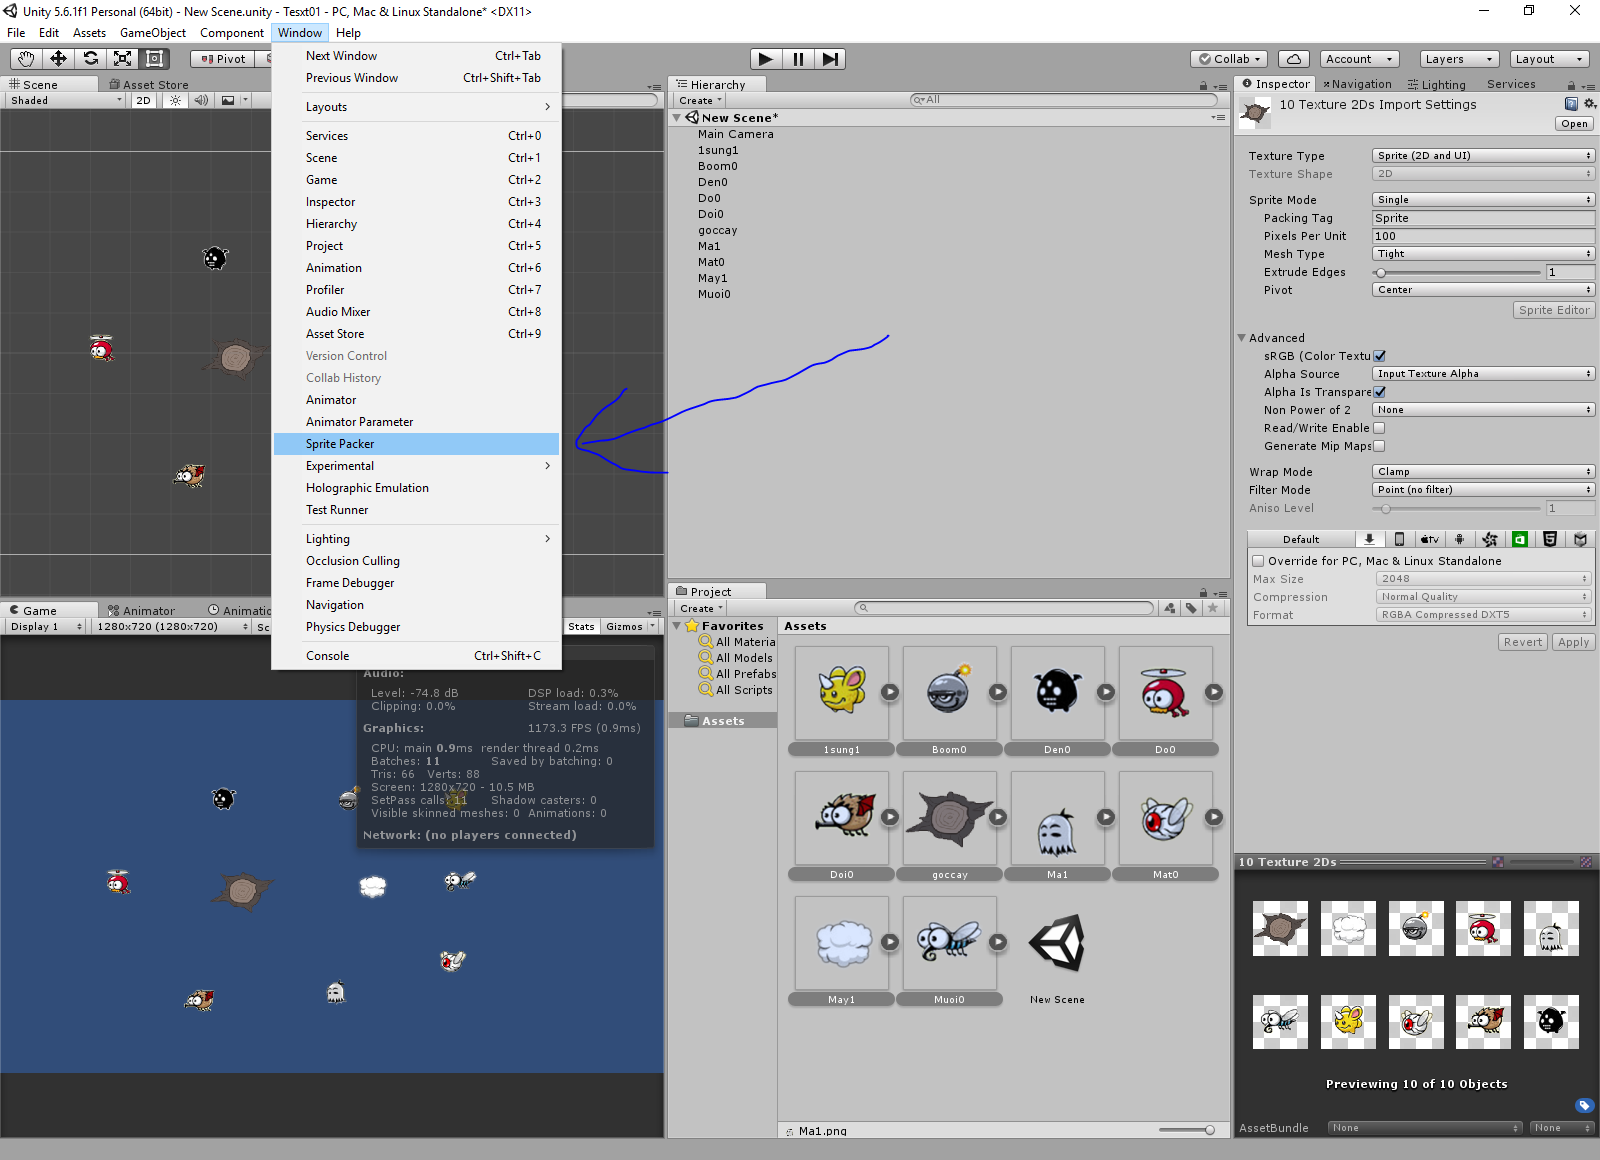Enable Generate Mip Maps
The image size is (1600, 1160).
1379,446
